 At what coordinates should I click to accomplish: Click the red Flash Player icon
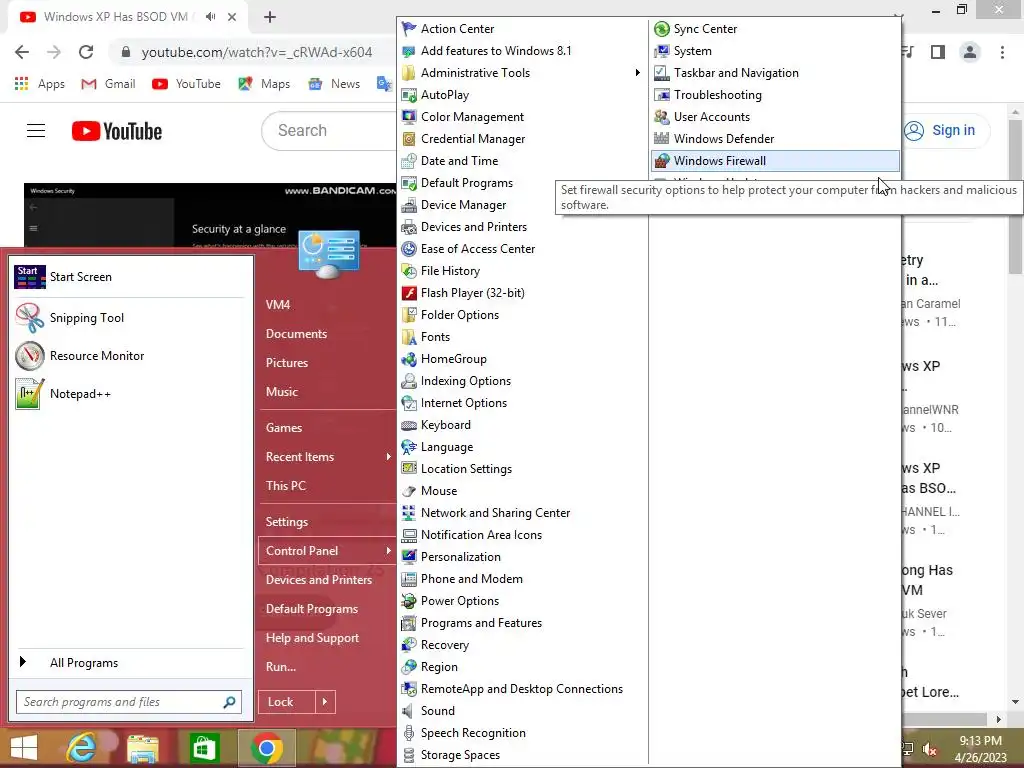tap(409, 293)
